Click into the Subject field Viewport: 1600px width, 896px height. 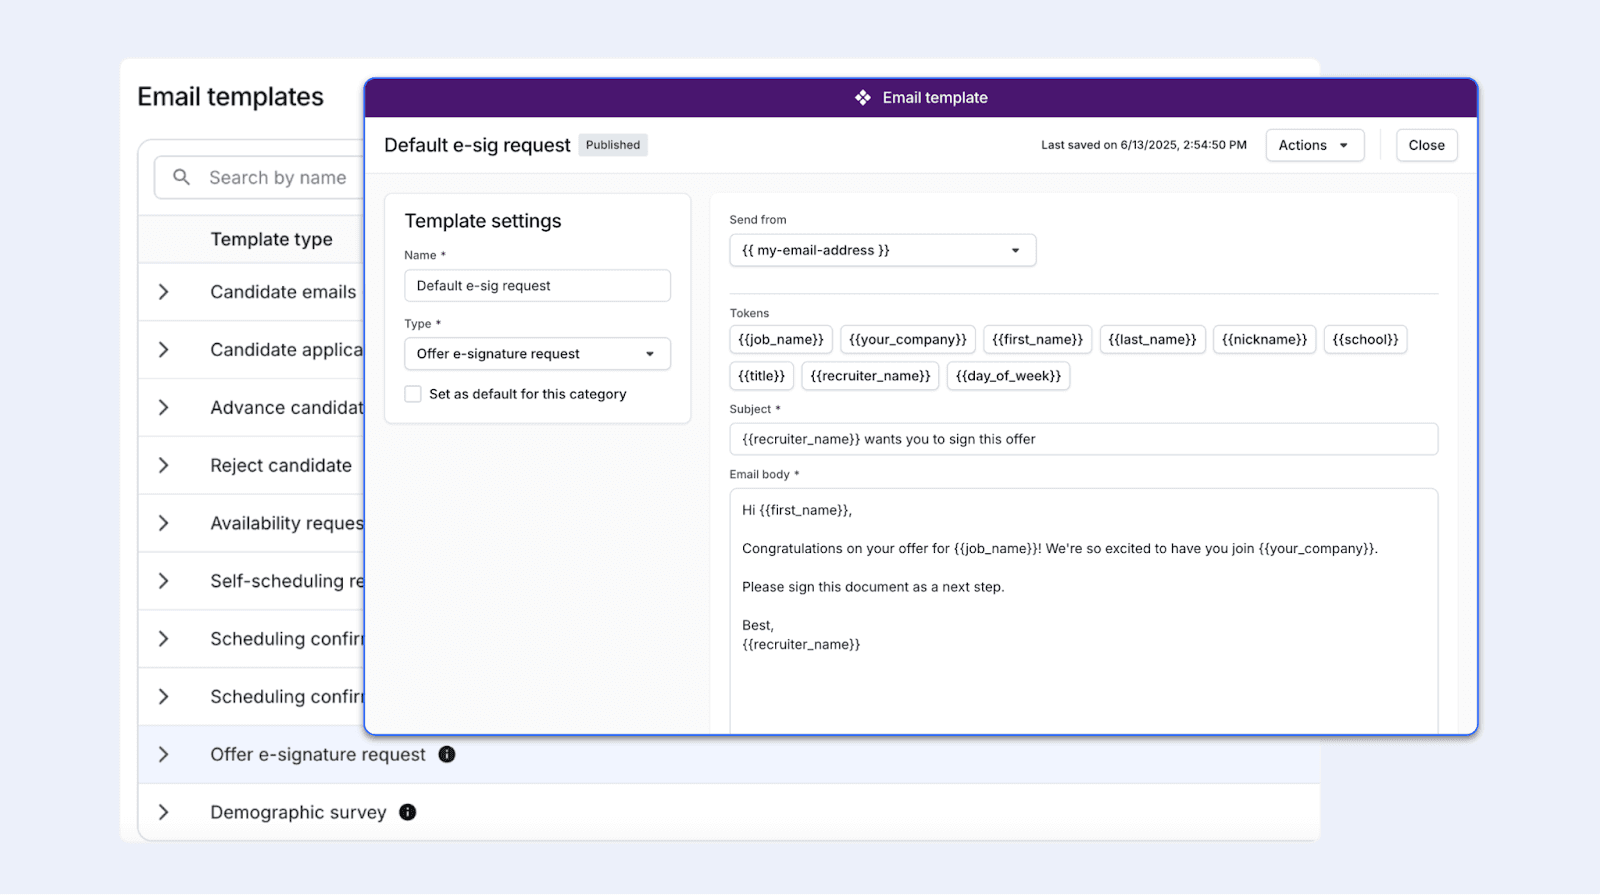click(x=1083, y=439)
